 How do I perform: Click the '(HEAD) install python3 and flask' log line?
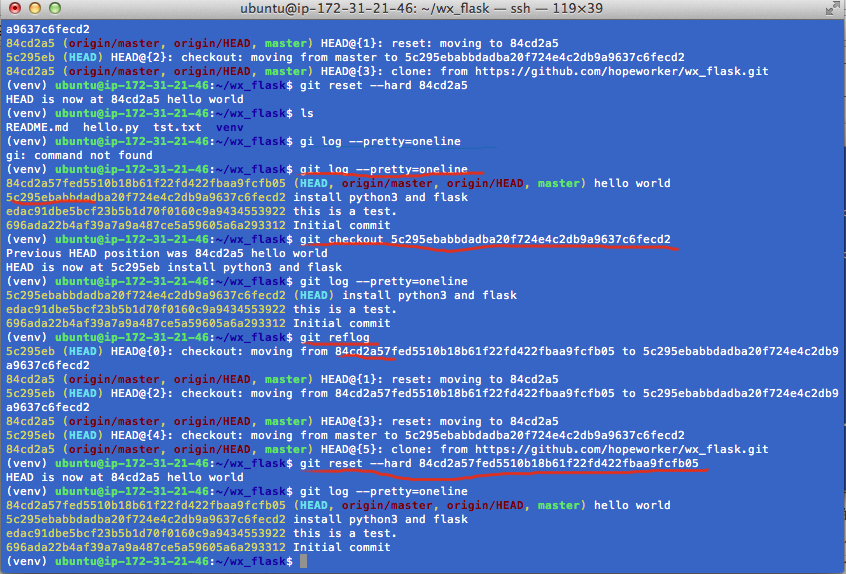click(x=262, y=295)
